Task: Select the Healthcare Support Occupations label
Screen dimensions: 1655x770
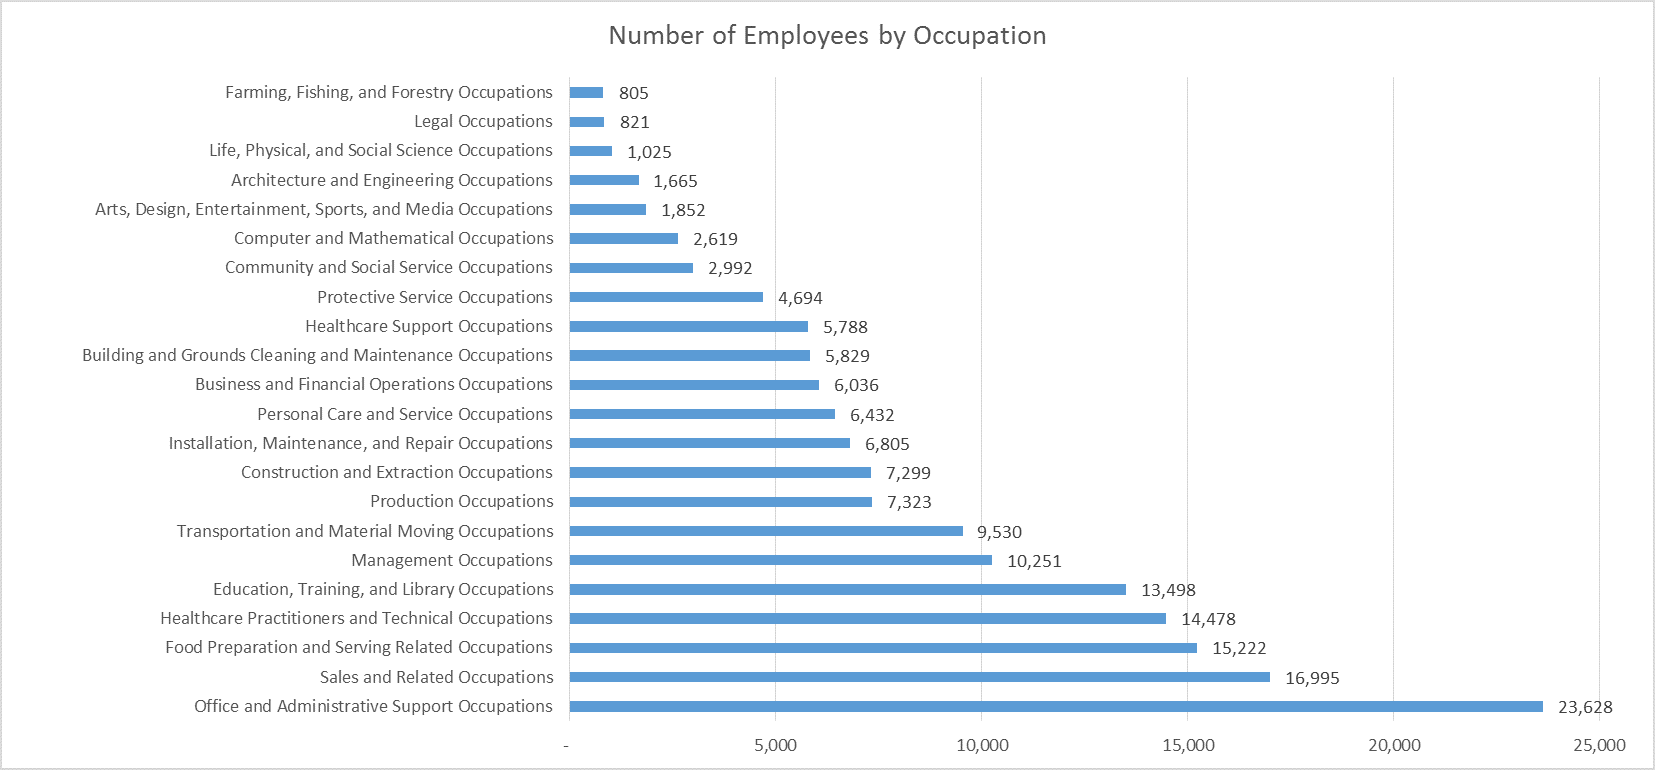Action: click(428, 326)
